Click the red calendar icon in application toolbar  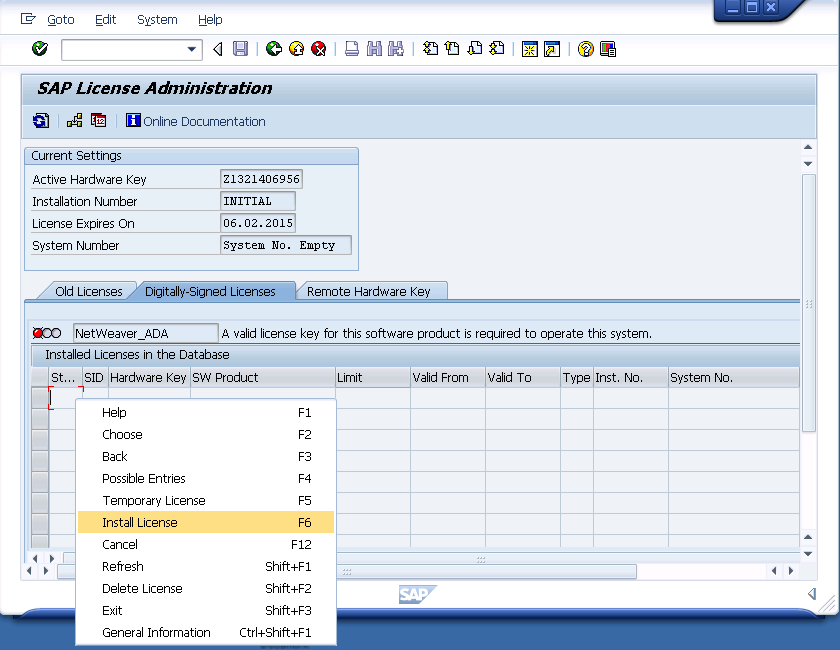[x=99, y=121]
